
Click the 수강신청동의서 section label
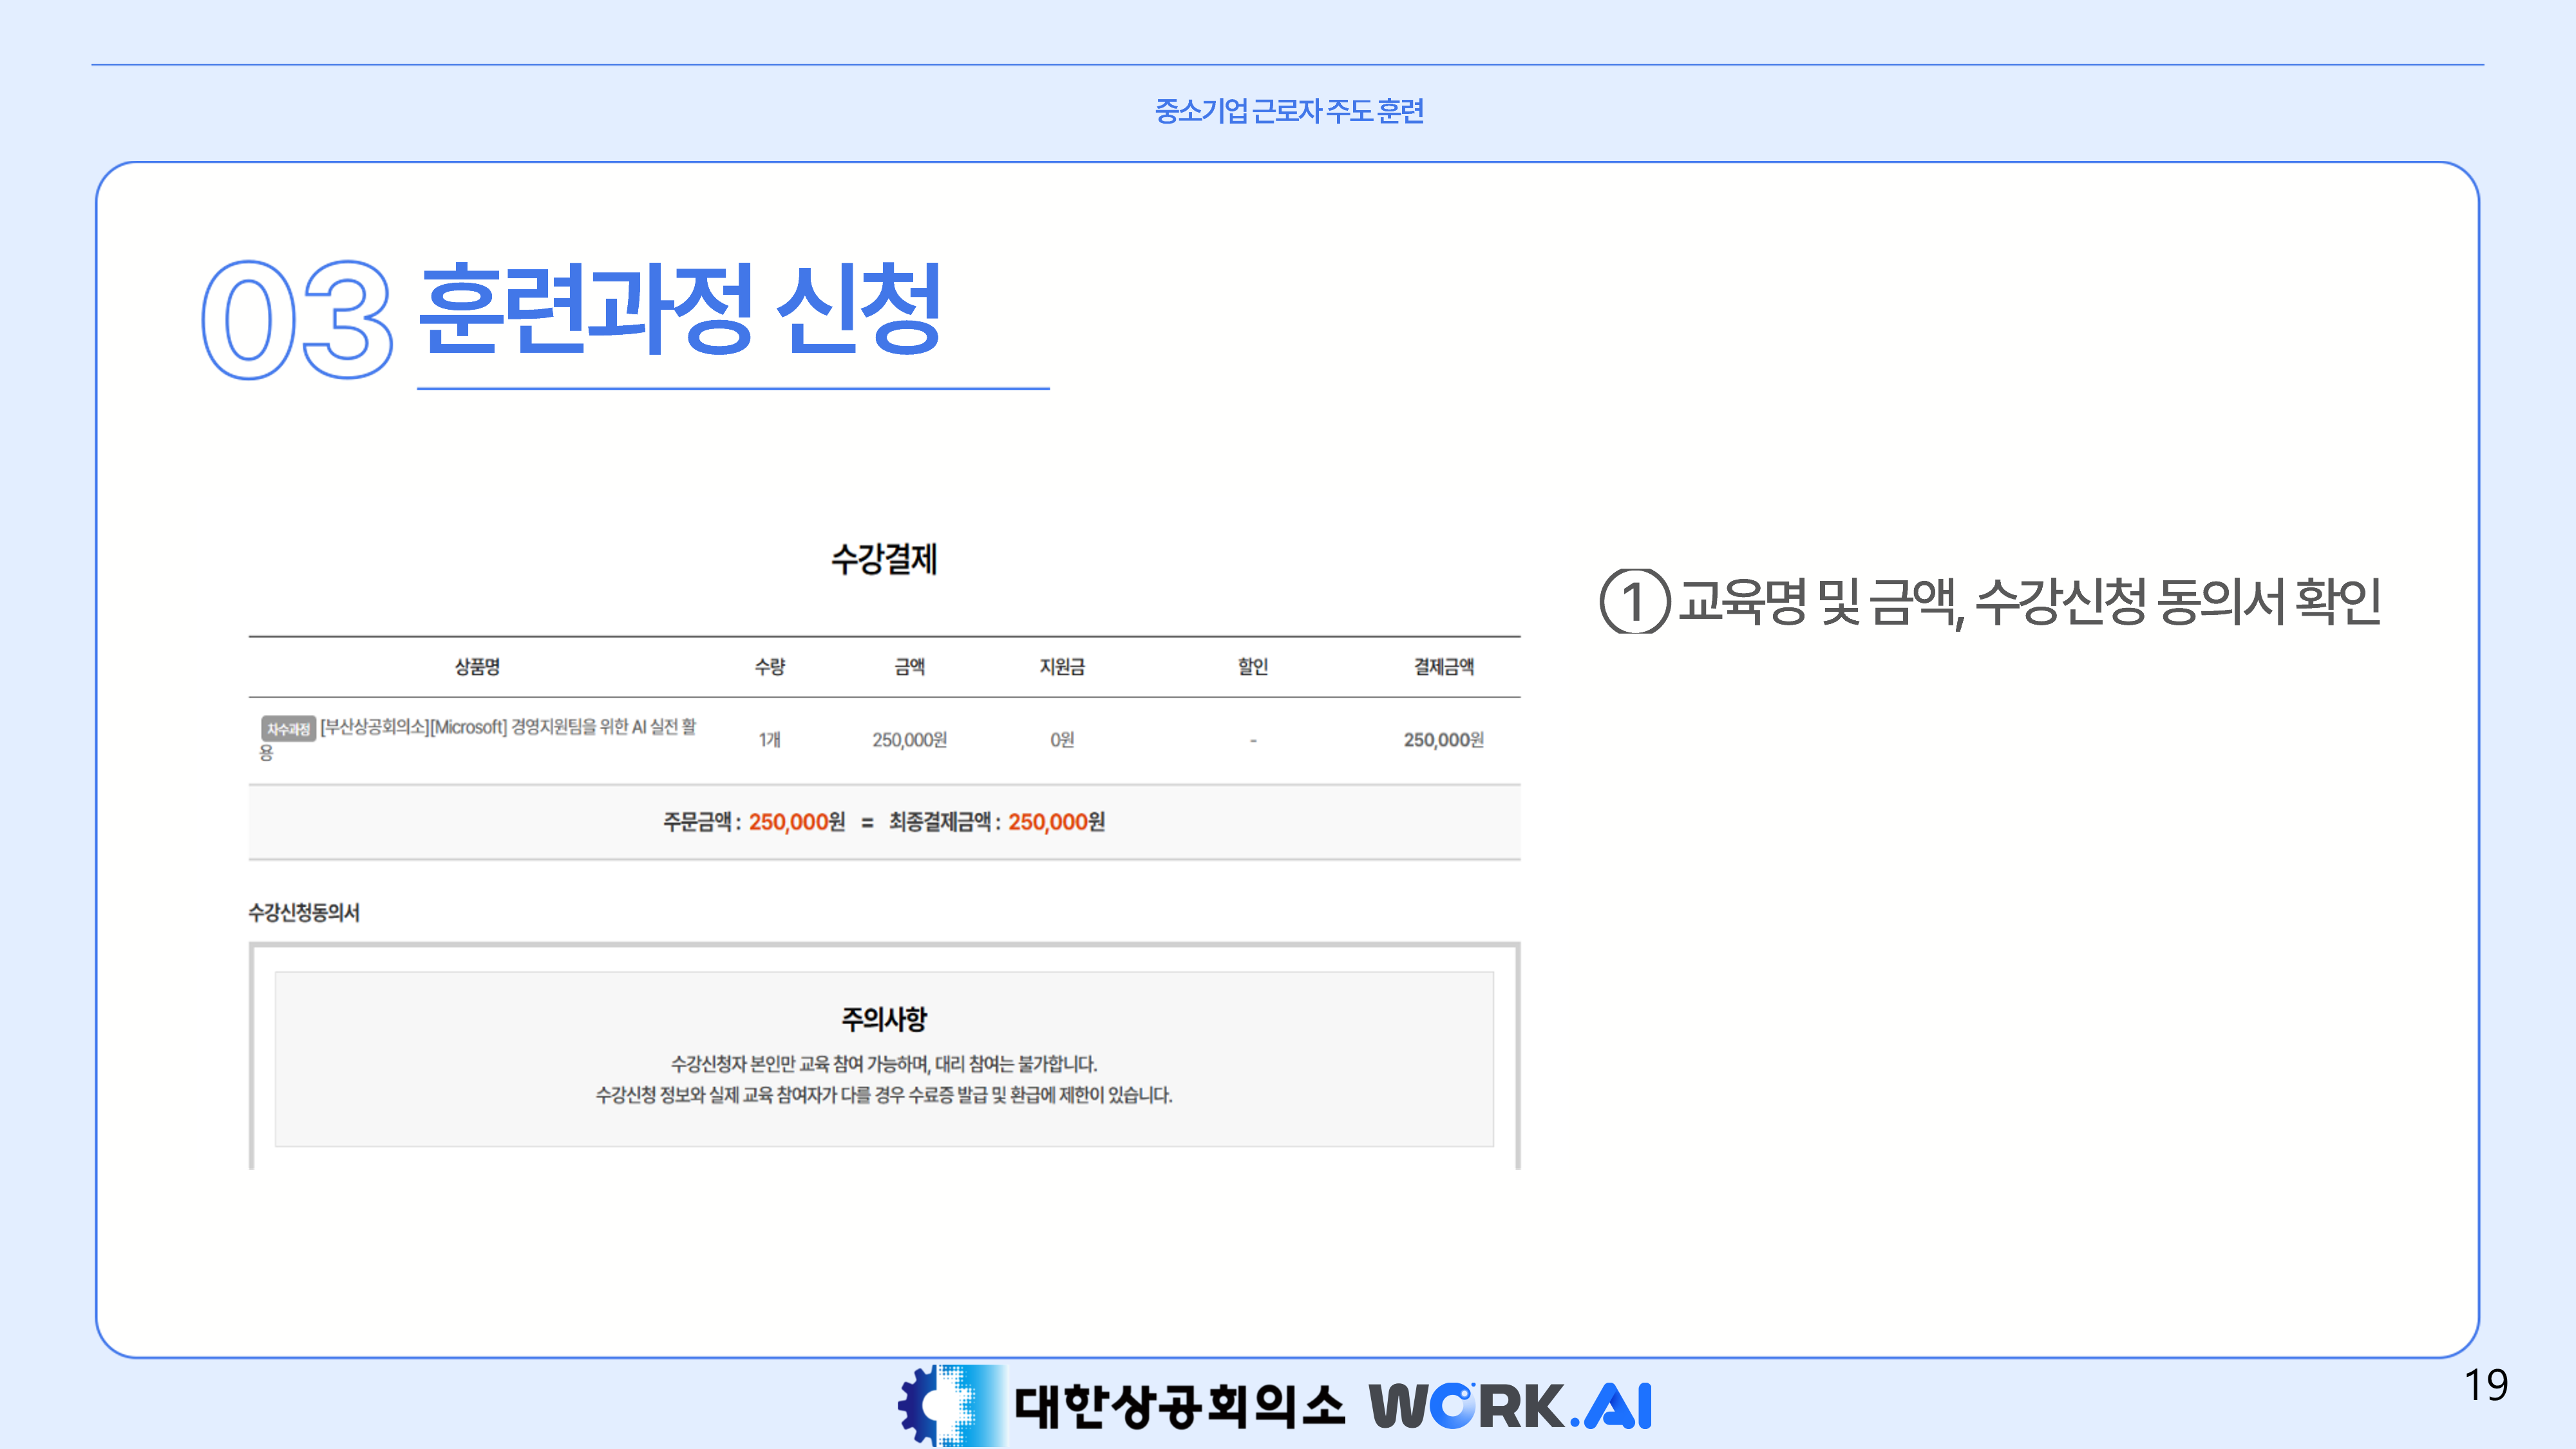[304, 912]
